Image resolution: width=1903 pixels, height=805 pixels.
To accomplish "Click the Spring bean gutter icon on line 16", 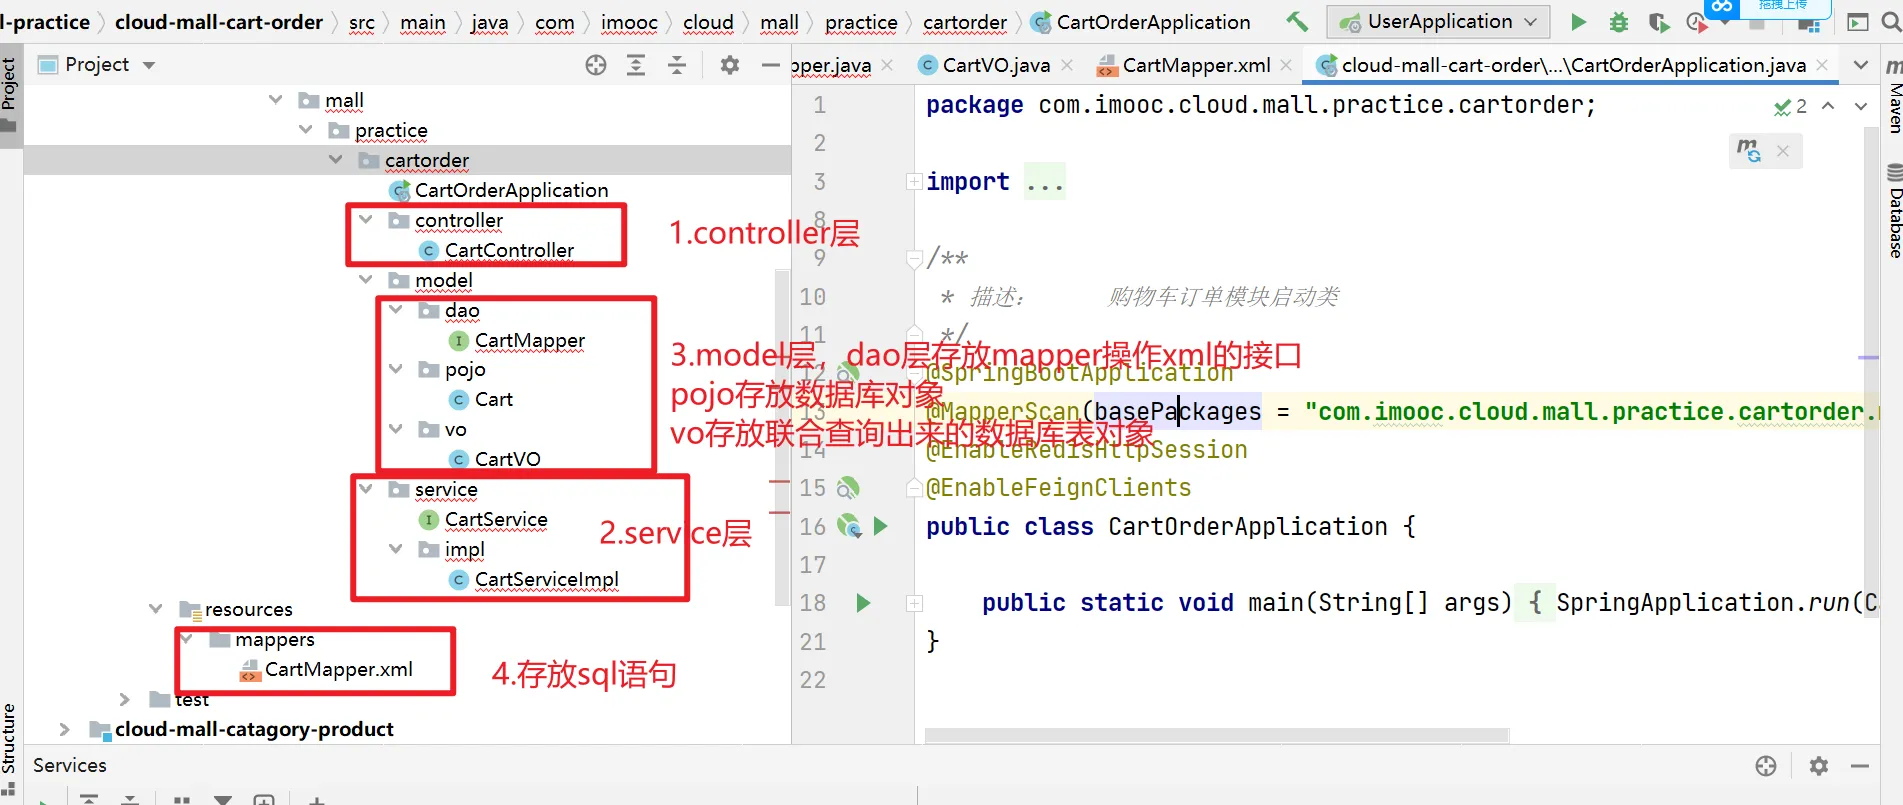I will pos(849,526).
